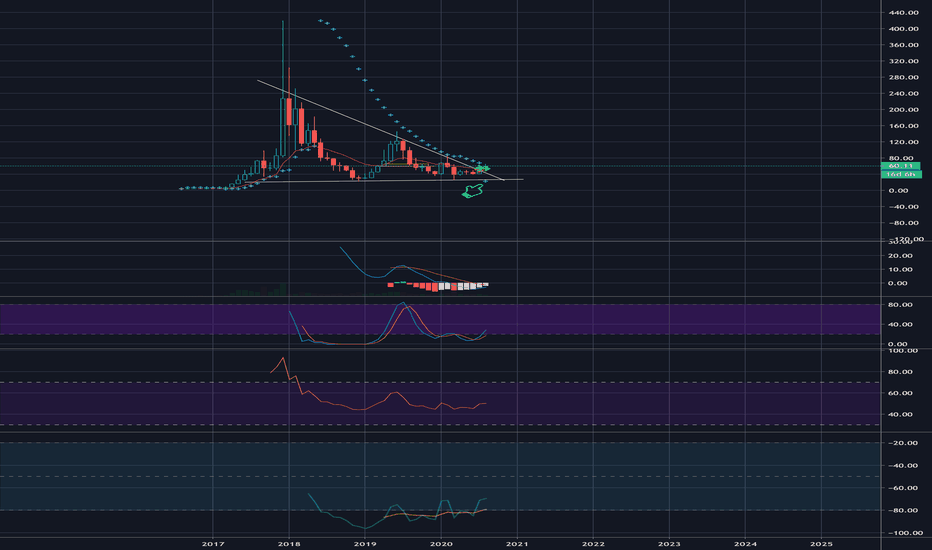This screenshot has height=550, width=932.
Task: Click 120.00 on the price axis
Action: click(x=903, y=142)
